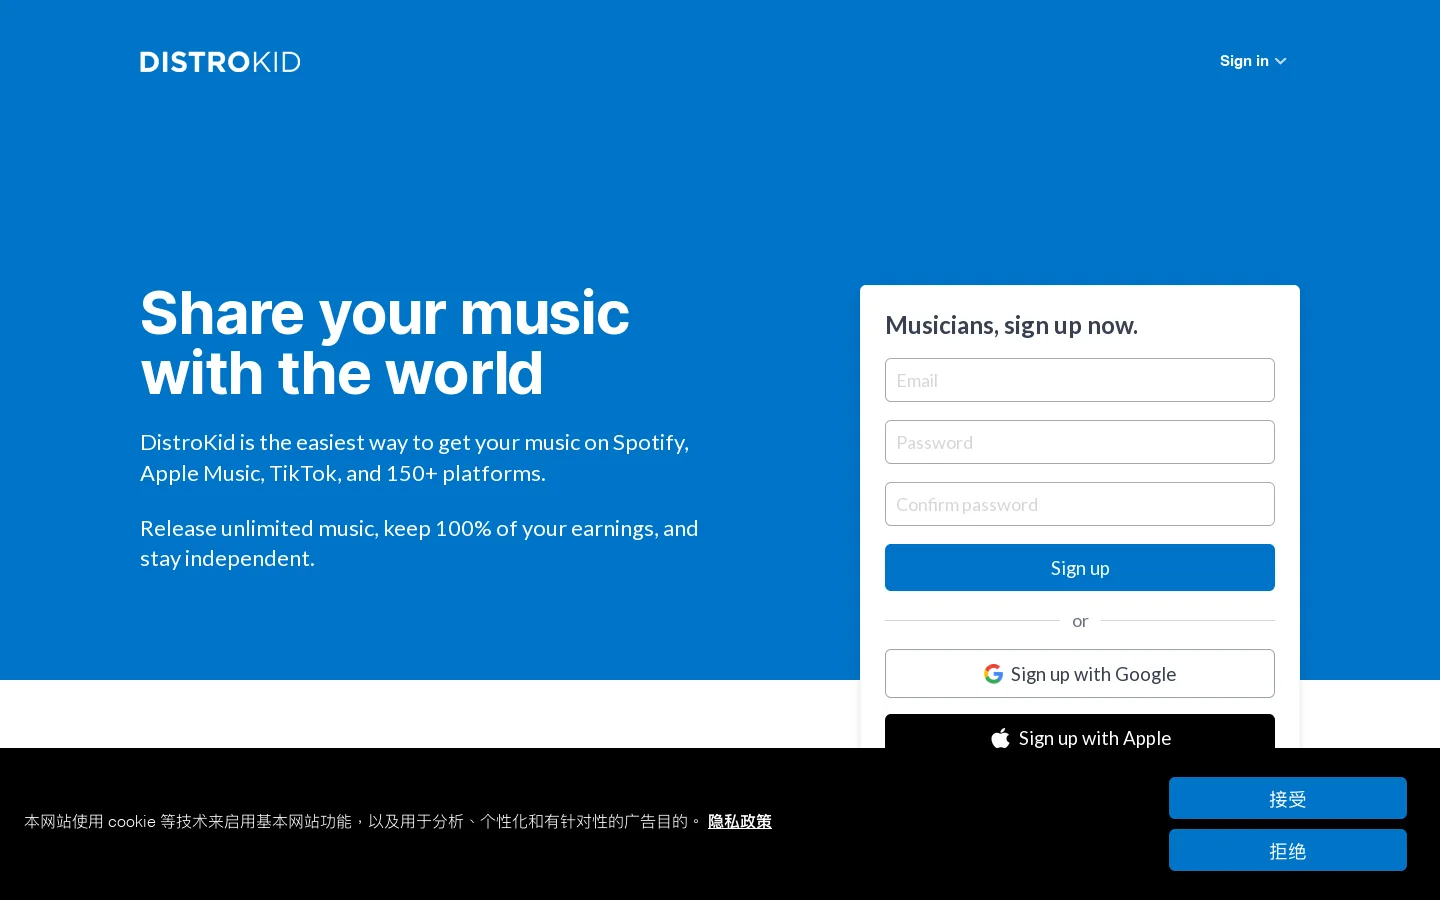
Task: Reject cookies with the 拒绝 button
Action: tap(1288, 850)
